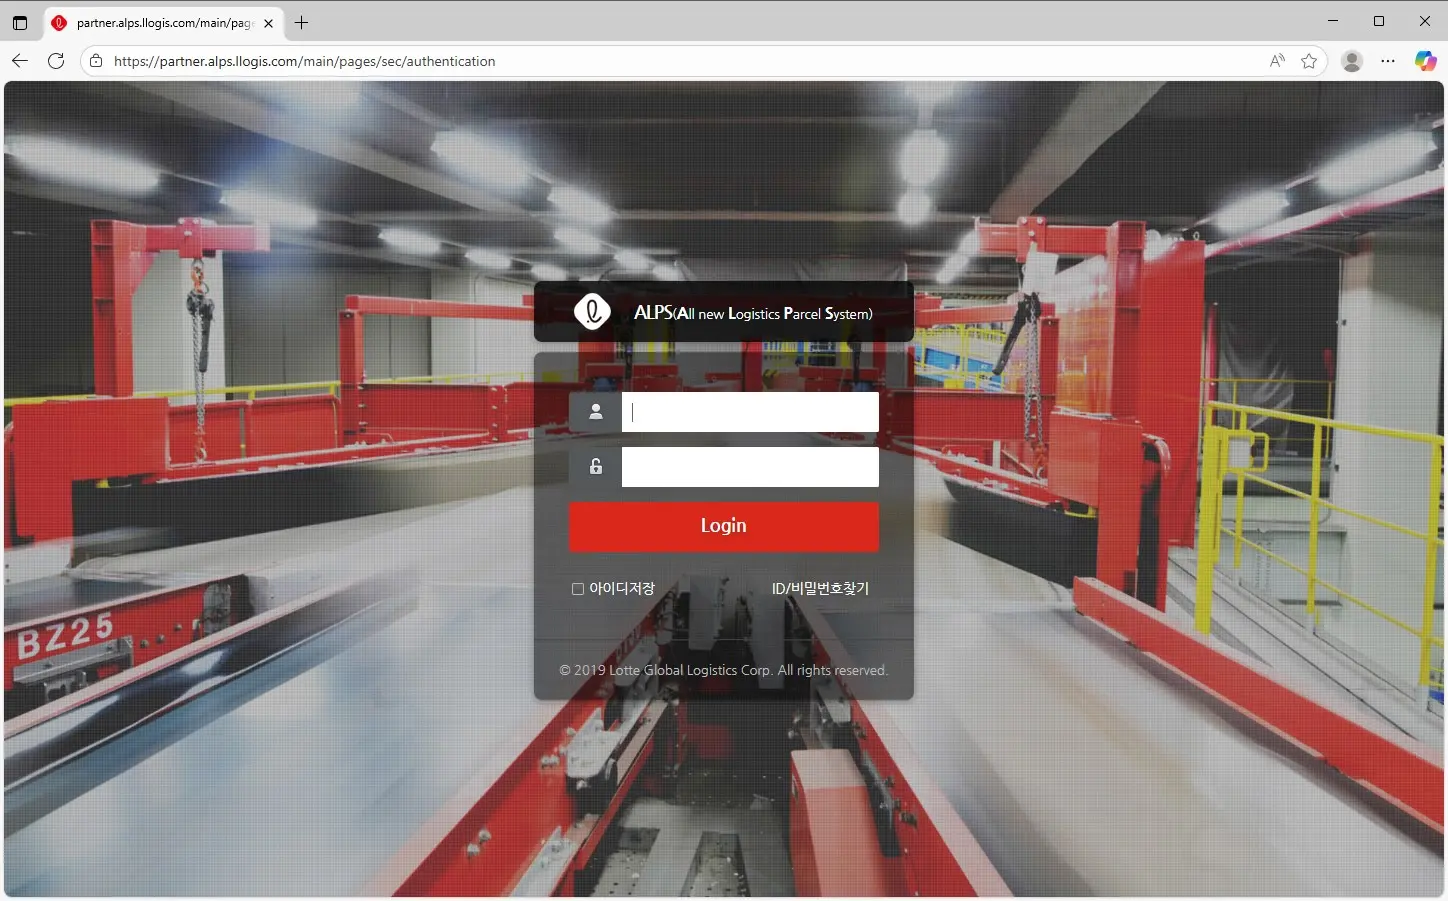Image resolution: width=1448 pixels, height=901 pixels.
Task: Open the Settings and more ellipsis menu
Action: (x=1388, y=61)
